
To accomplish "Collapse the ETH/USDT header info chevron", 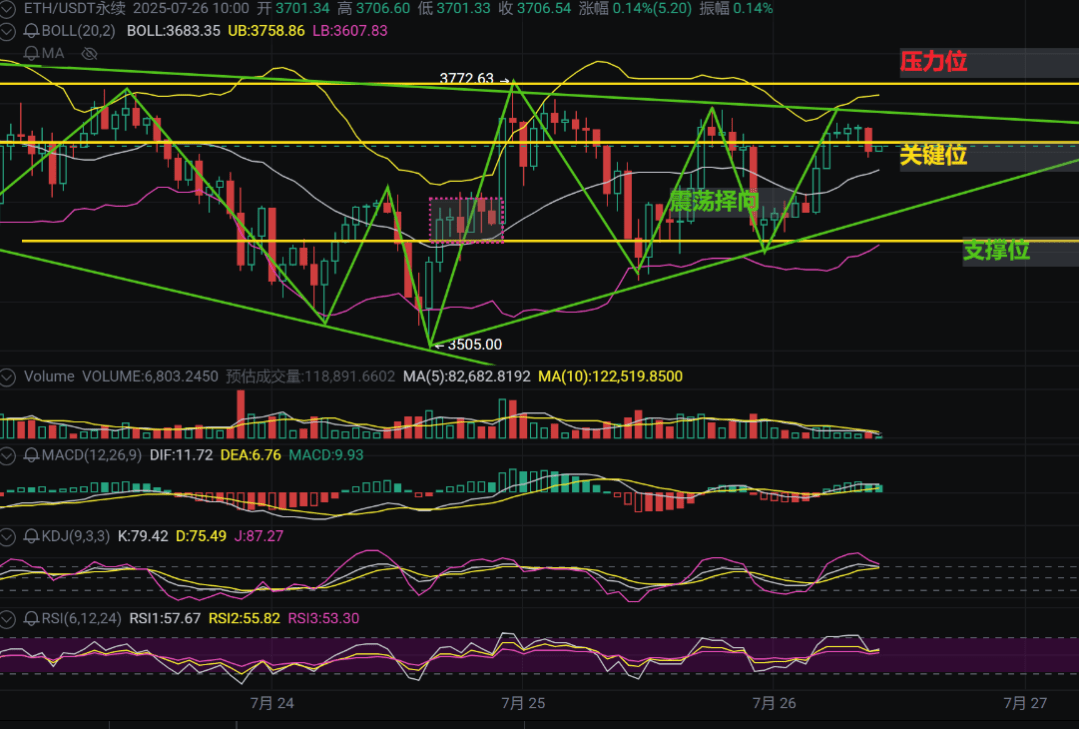I will [7, 9].
